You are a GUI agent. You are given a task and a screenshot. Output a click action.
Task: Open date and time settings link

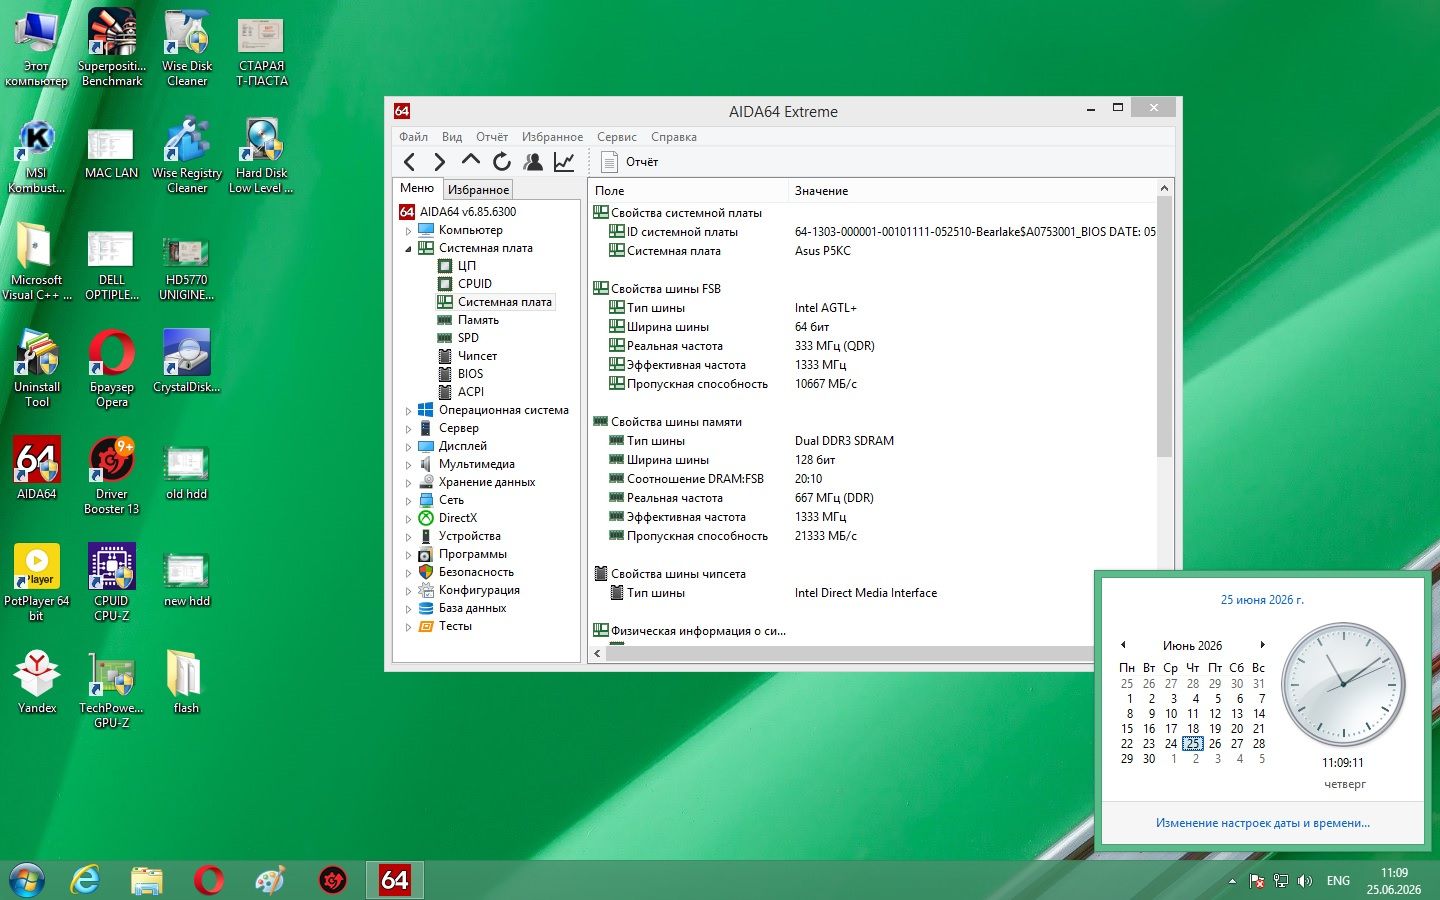pyautogui.click(x=1263, y=823)
